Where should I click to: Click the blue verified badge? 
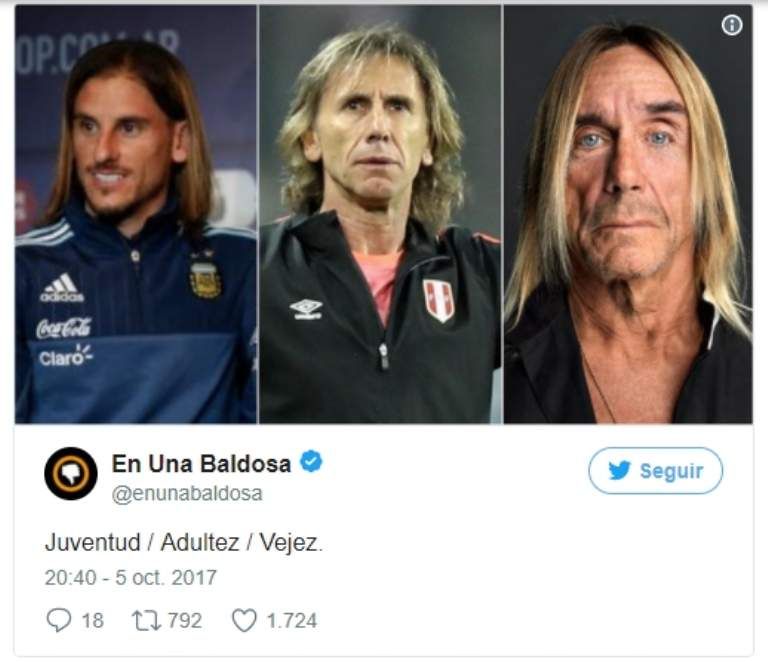pos(311,461)
